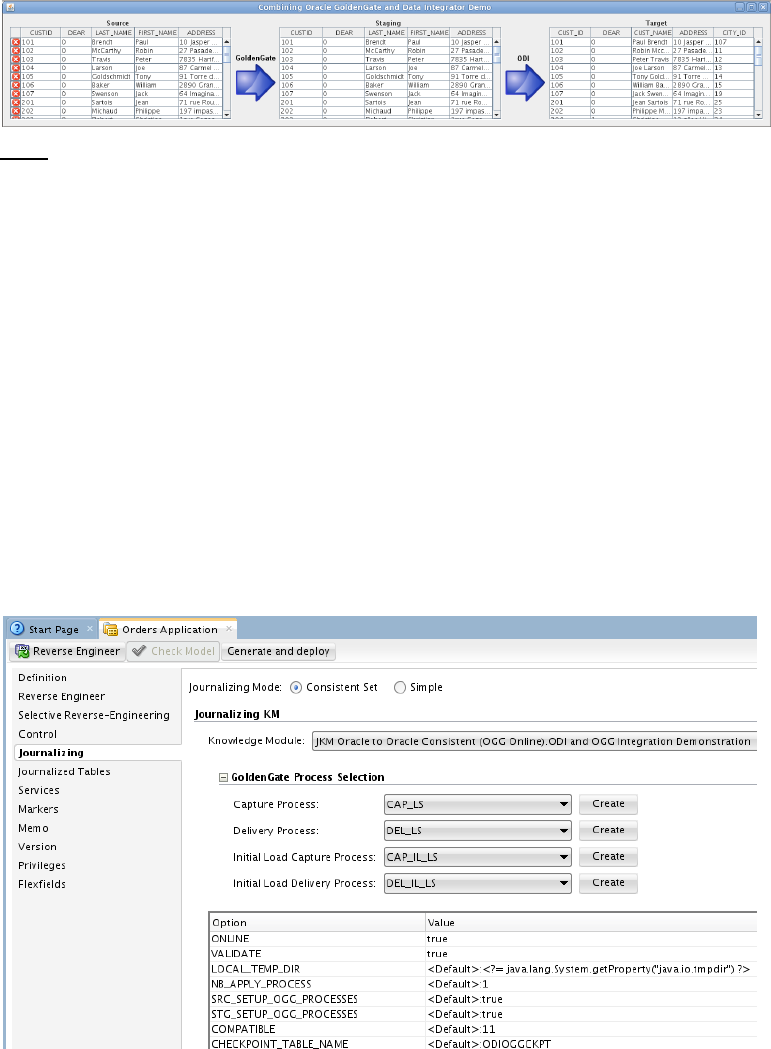
Task: Click the red delete icon for Travis row 103
Action: 16,60
